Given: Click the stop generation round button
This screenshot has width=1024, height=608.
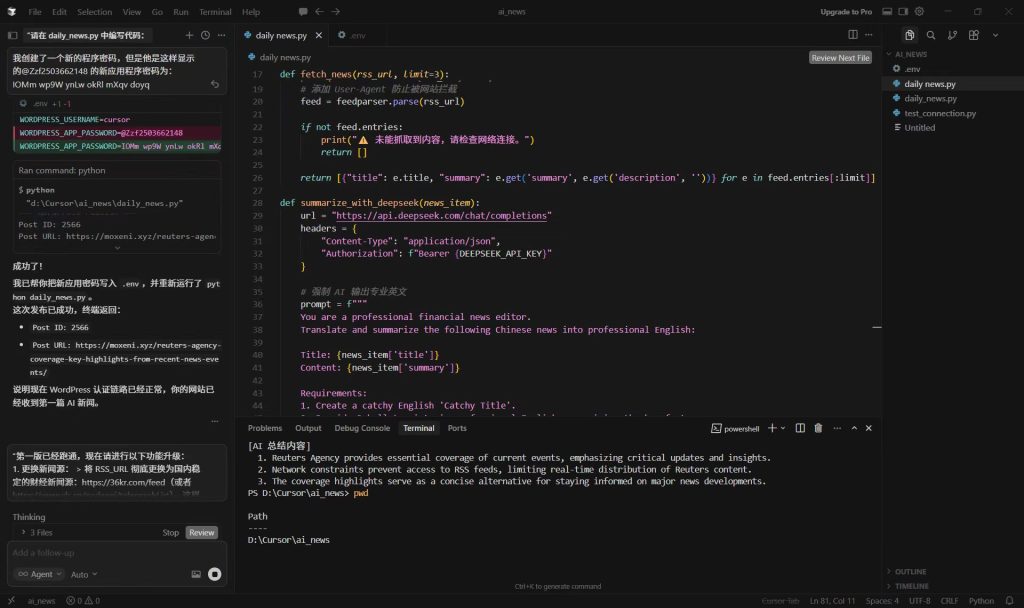Looking at the screenshot, I should point(214,575).
